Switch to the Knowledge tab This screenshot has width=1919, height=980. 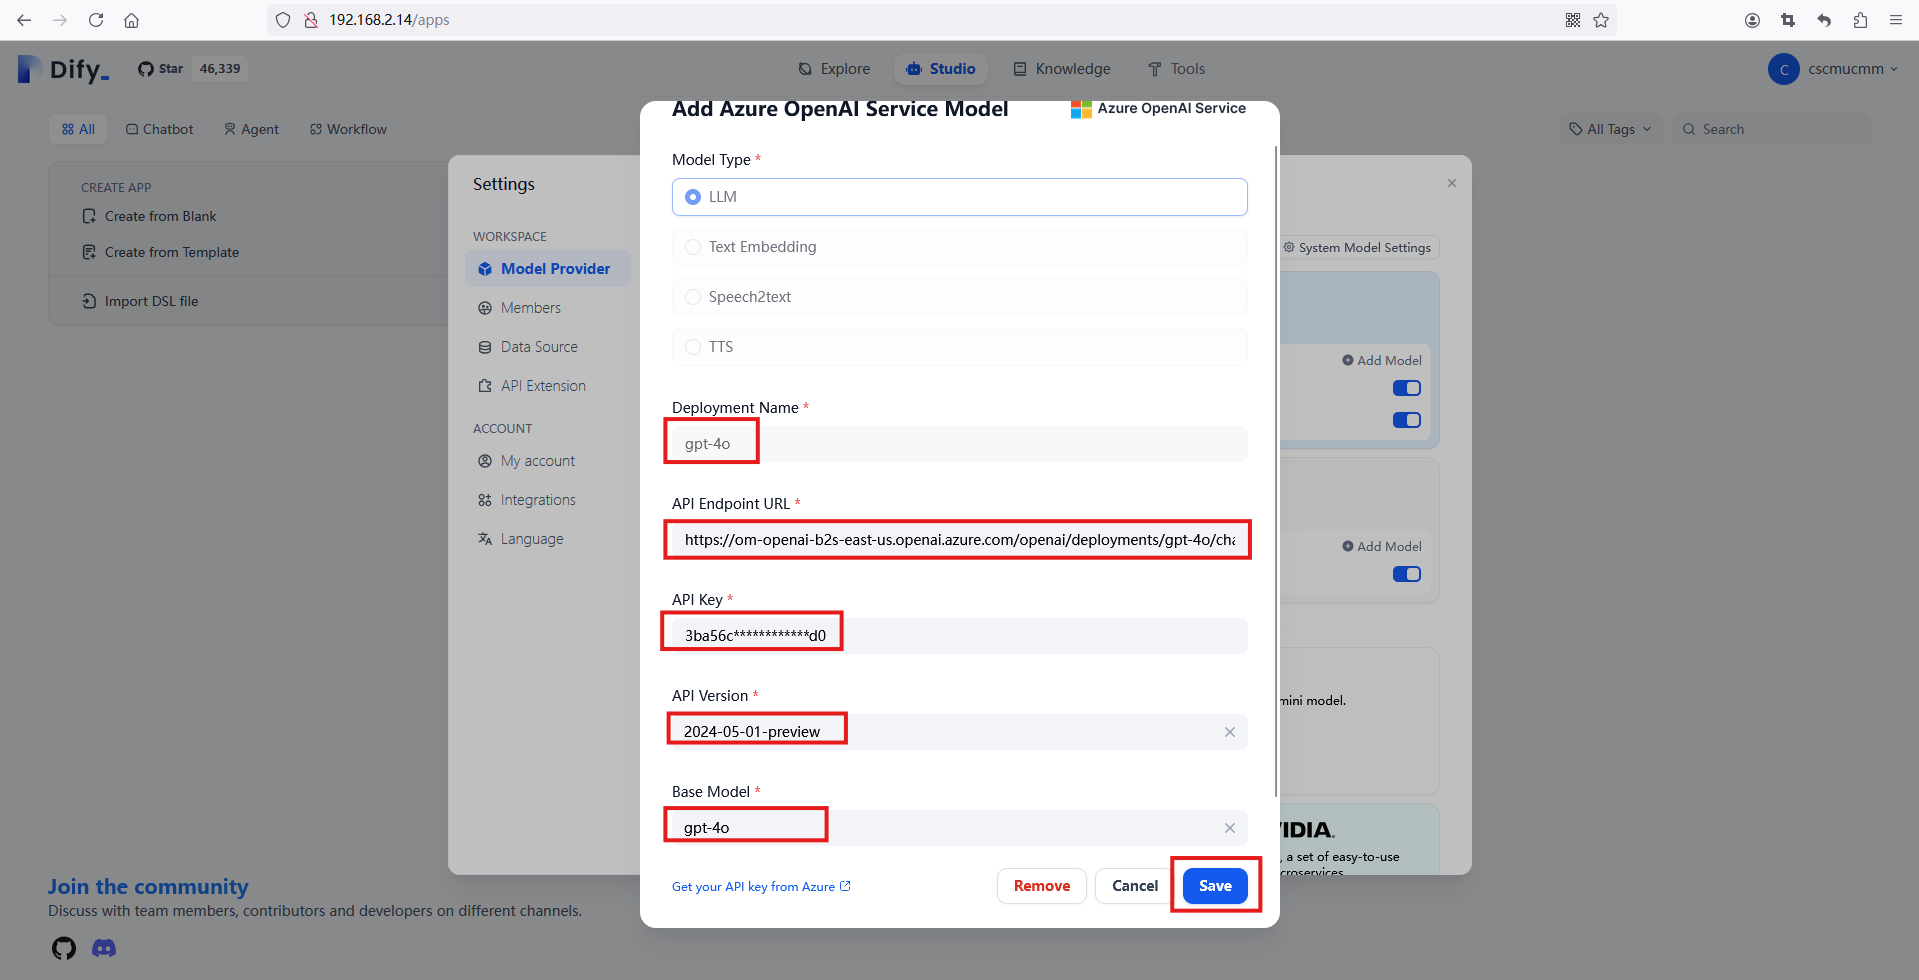[1062, 69]
